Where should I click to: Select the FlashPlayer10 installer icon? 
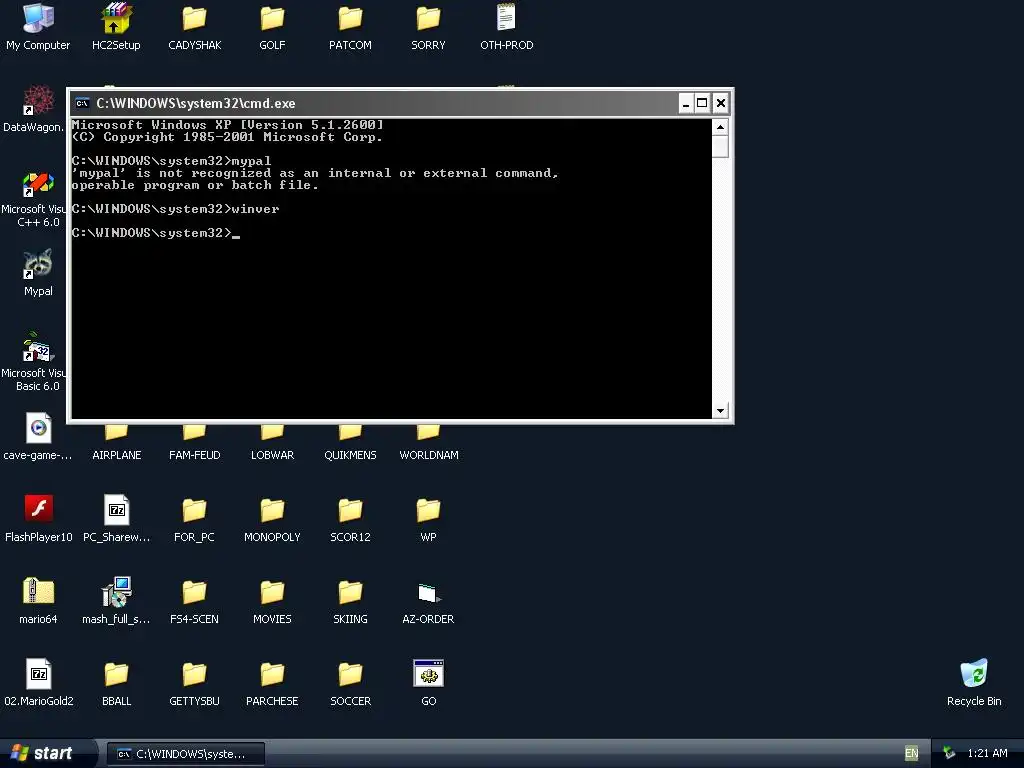tap(38, 509)
